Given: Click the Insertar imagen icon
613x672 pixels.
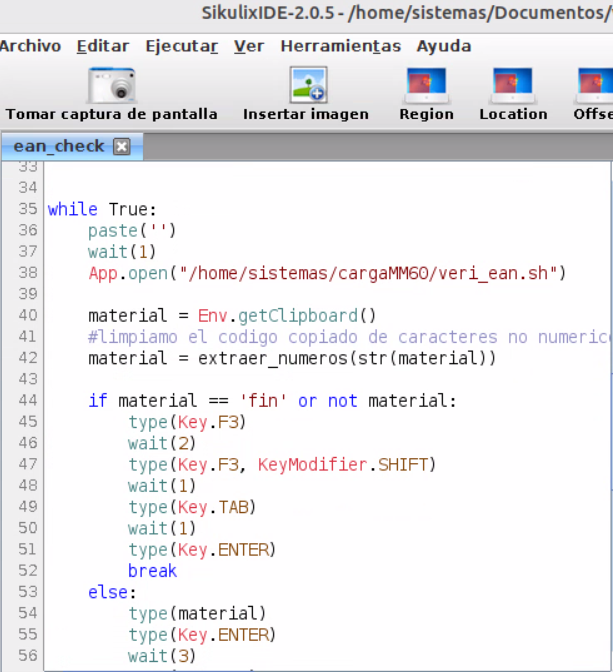Looking at the screenshot, I should tap(308, 85).
